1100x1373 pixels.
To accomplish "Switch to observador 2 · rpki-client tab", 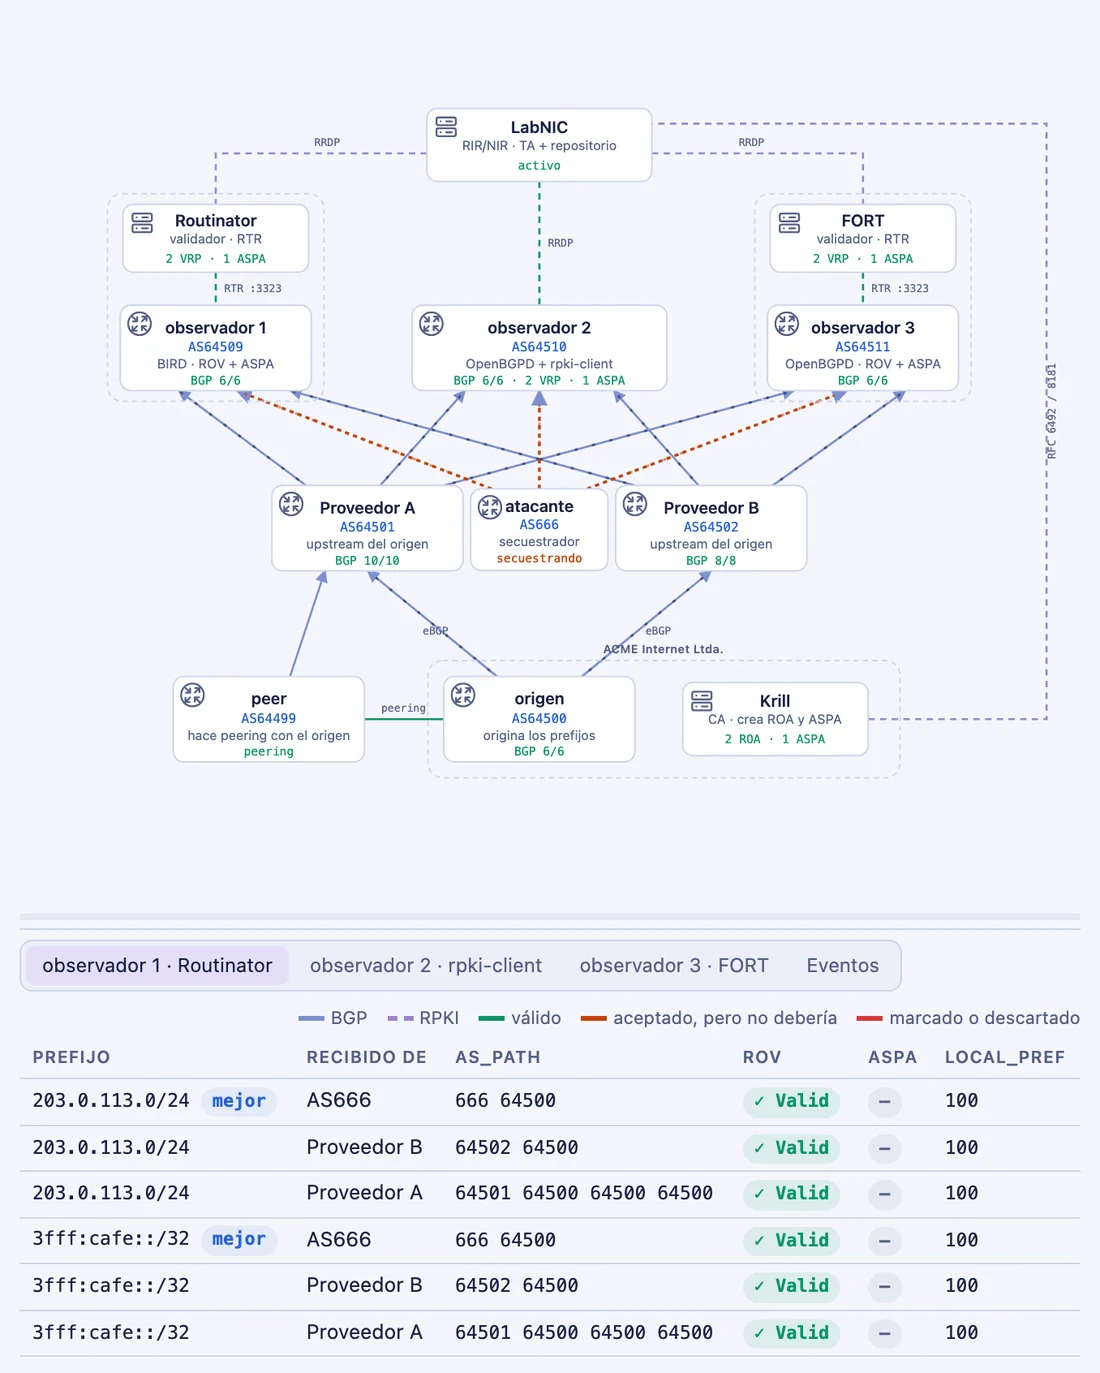I will (x=426, y=965).
